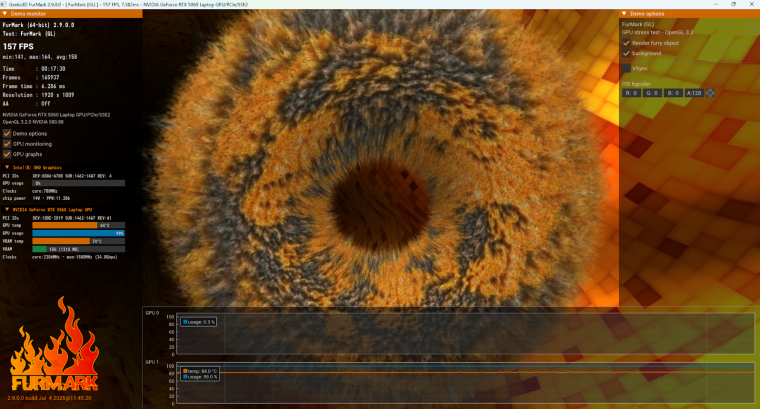Click the GPU usage blue bar at 99%

pos(78,233)
